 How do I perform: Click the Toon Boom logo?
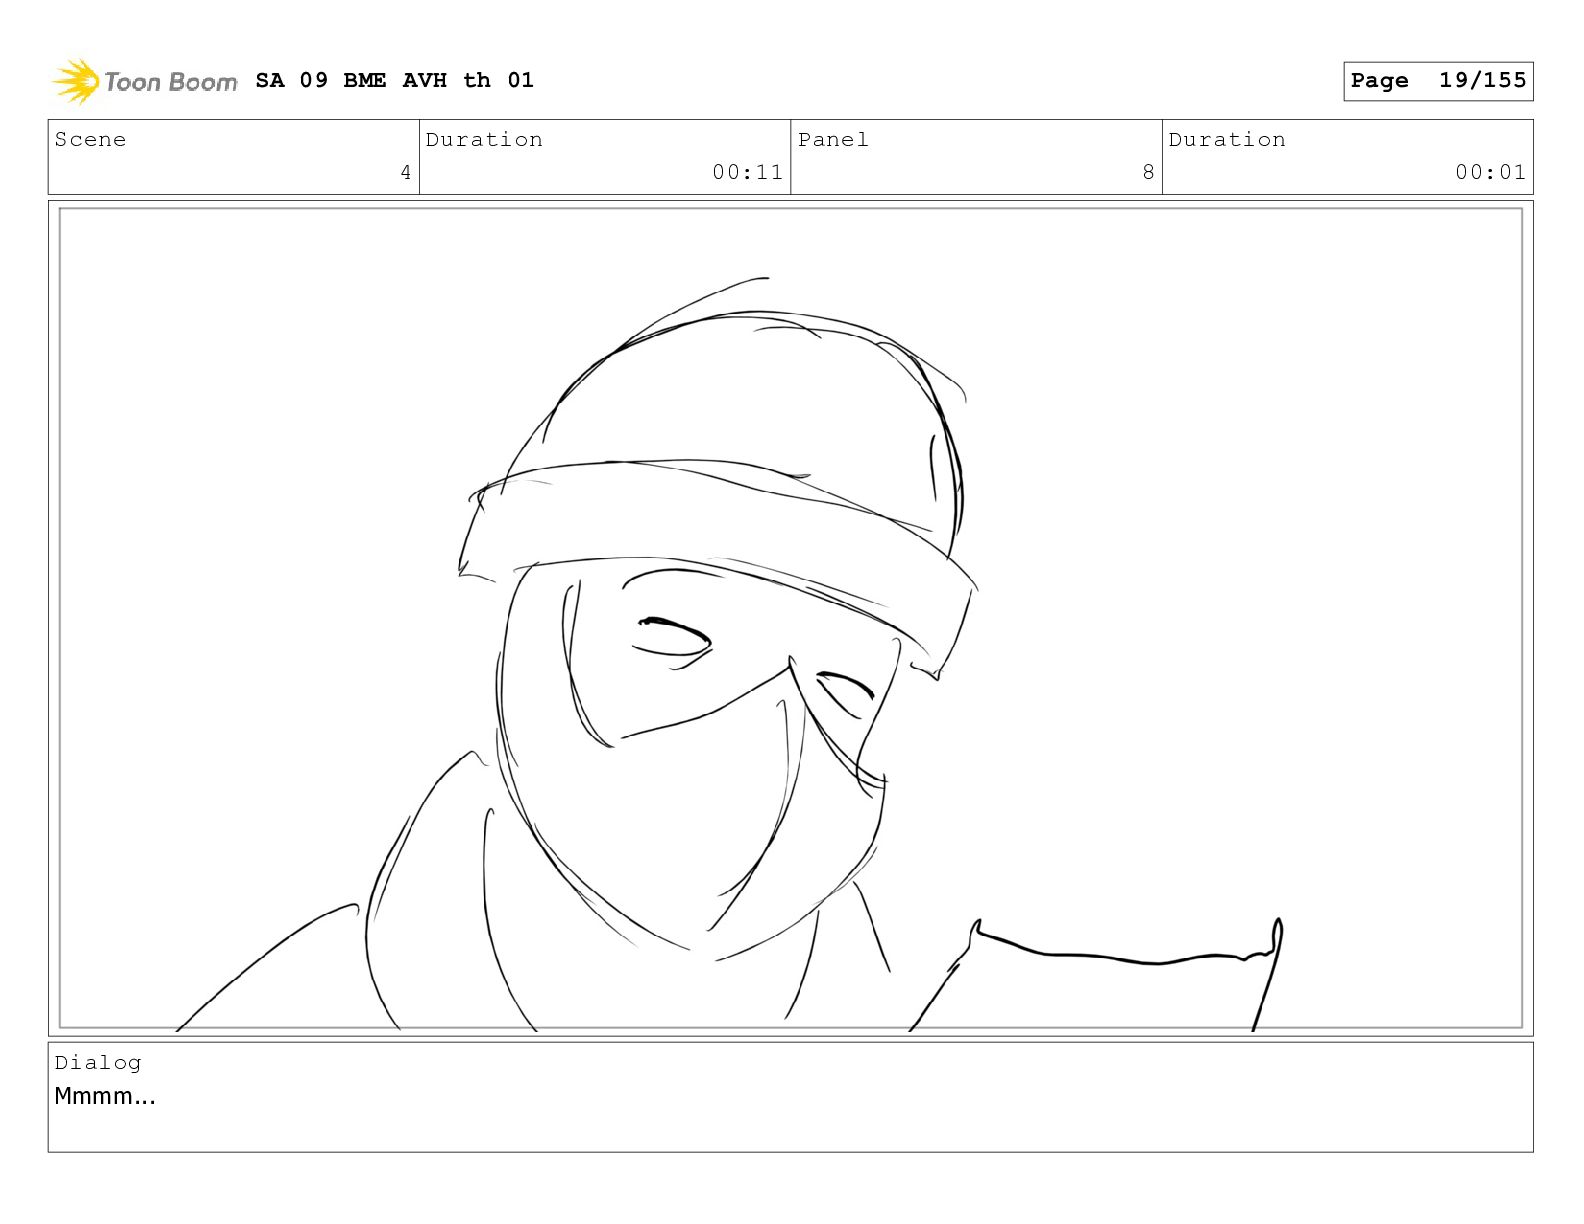click(145, 81)
